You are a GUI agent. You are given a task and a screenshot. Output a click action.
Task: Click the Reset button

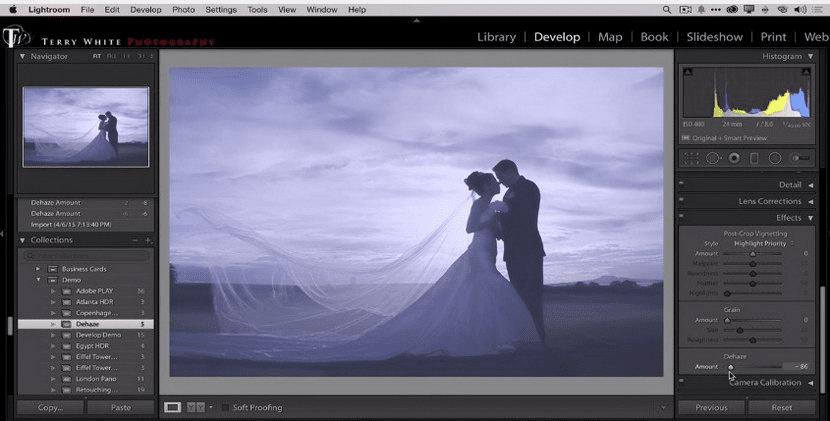(x=782, y=407)
